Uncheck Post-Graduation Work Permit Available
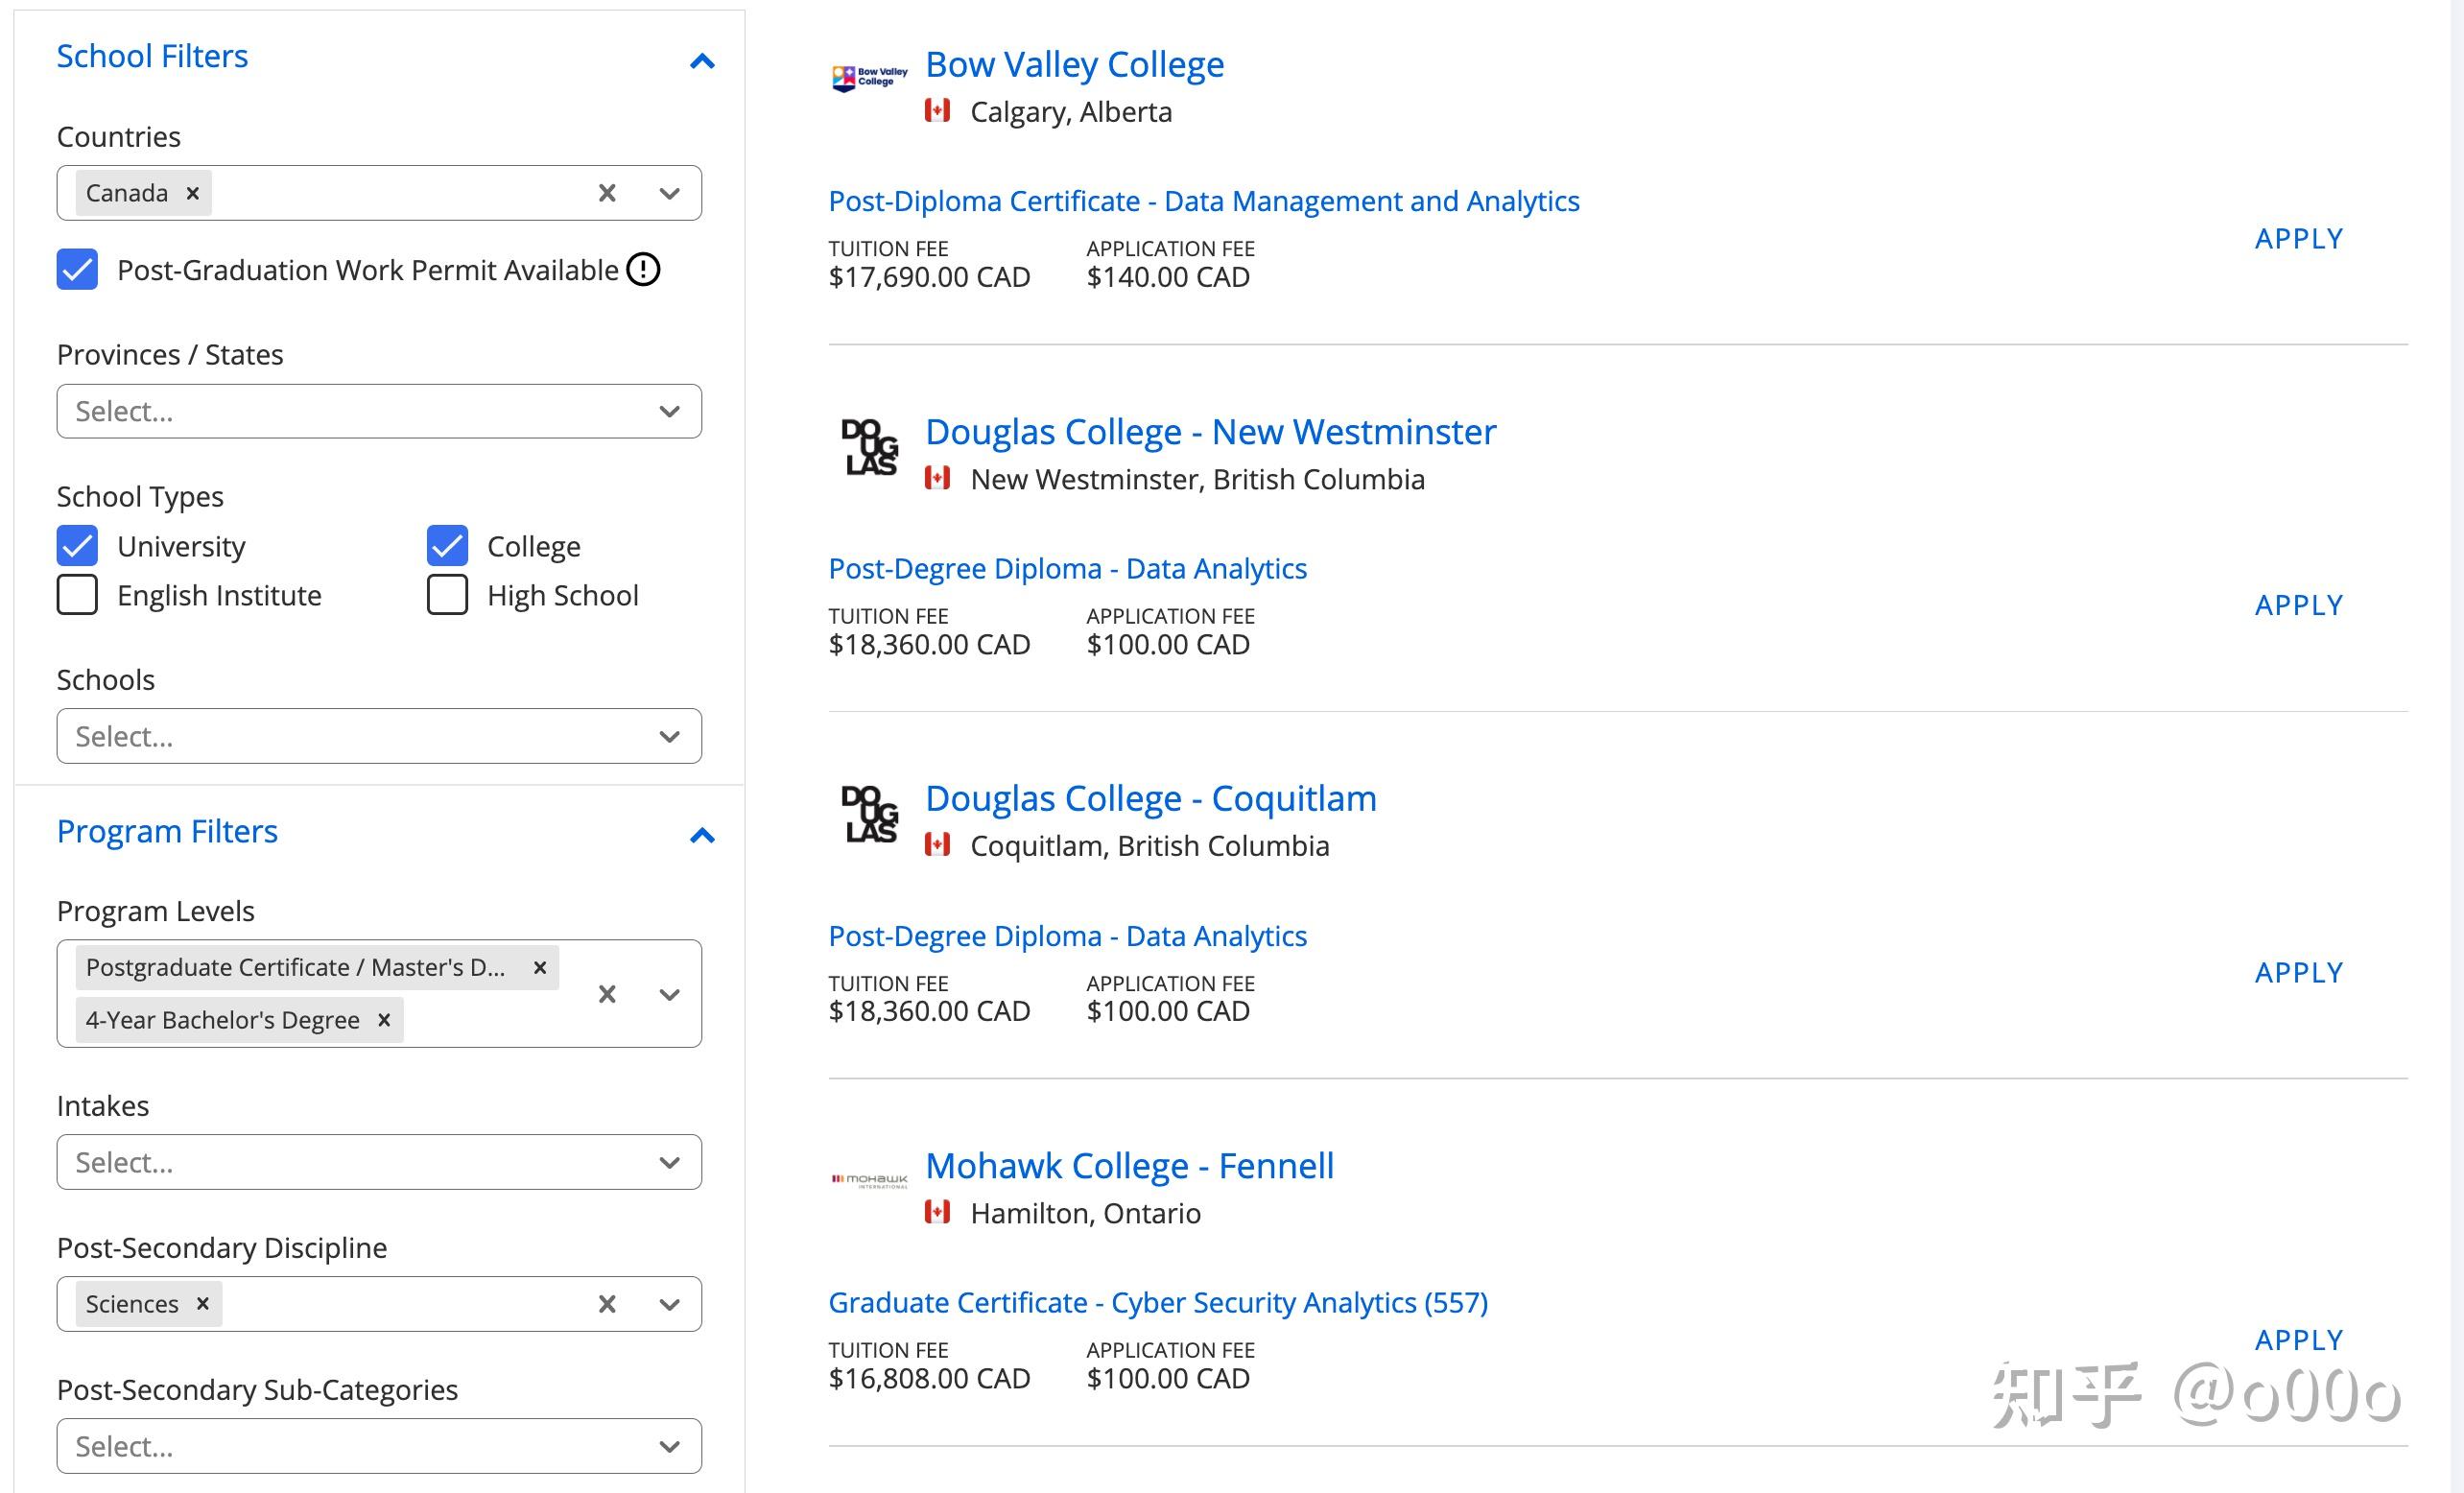The width and height of the screenshot is (2464, 1493). point(77,270)
